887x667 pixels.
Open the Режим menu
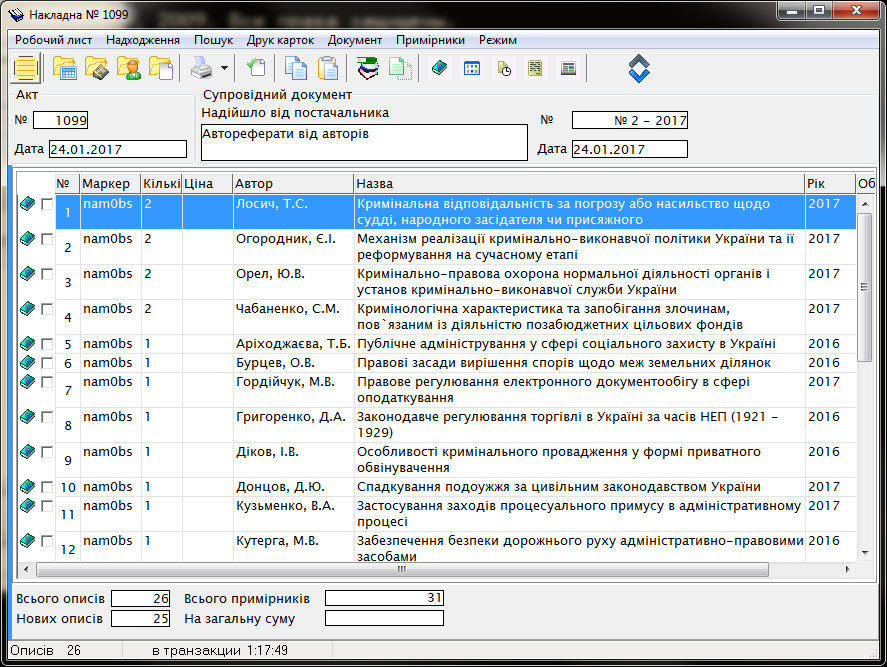(x=498, y=40)
